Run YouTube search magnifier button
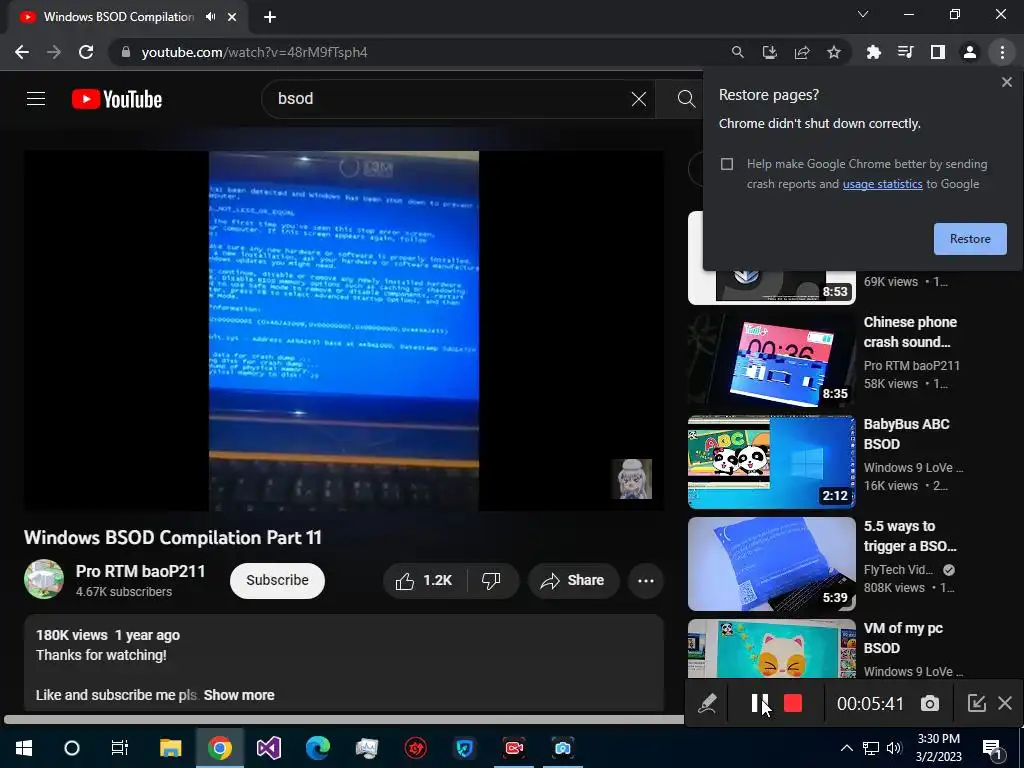1024x768 pixels. click(686, 99)
